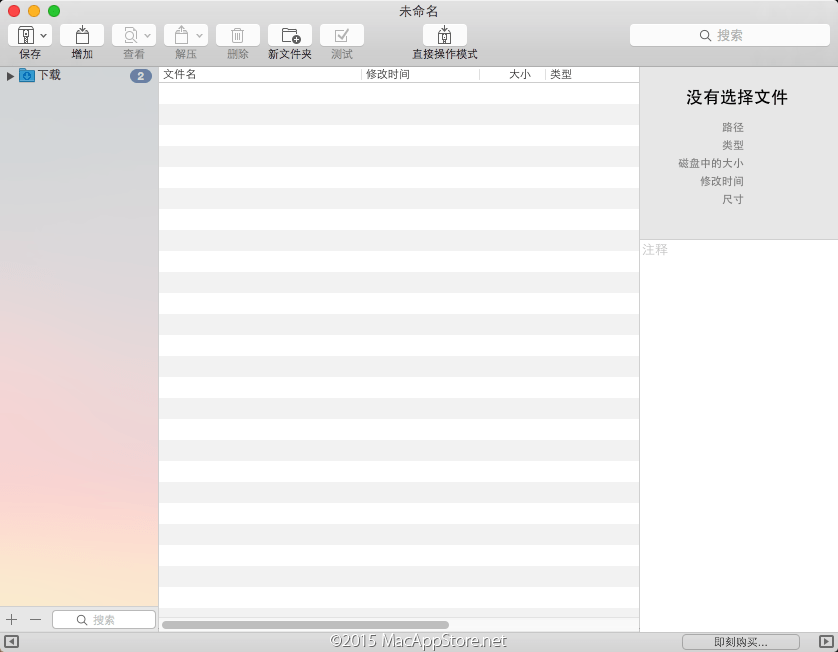
Task: Toggle direct operation mode (直接操作模式)
Action: tap(445, 35)
